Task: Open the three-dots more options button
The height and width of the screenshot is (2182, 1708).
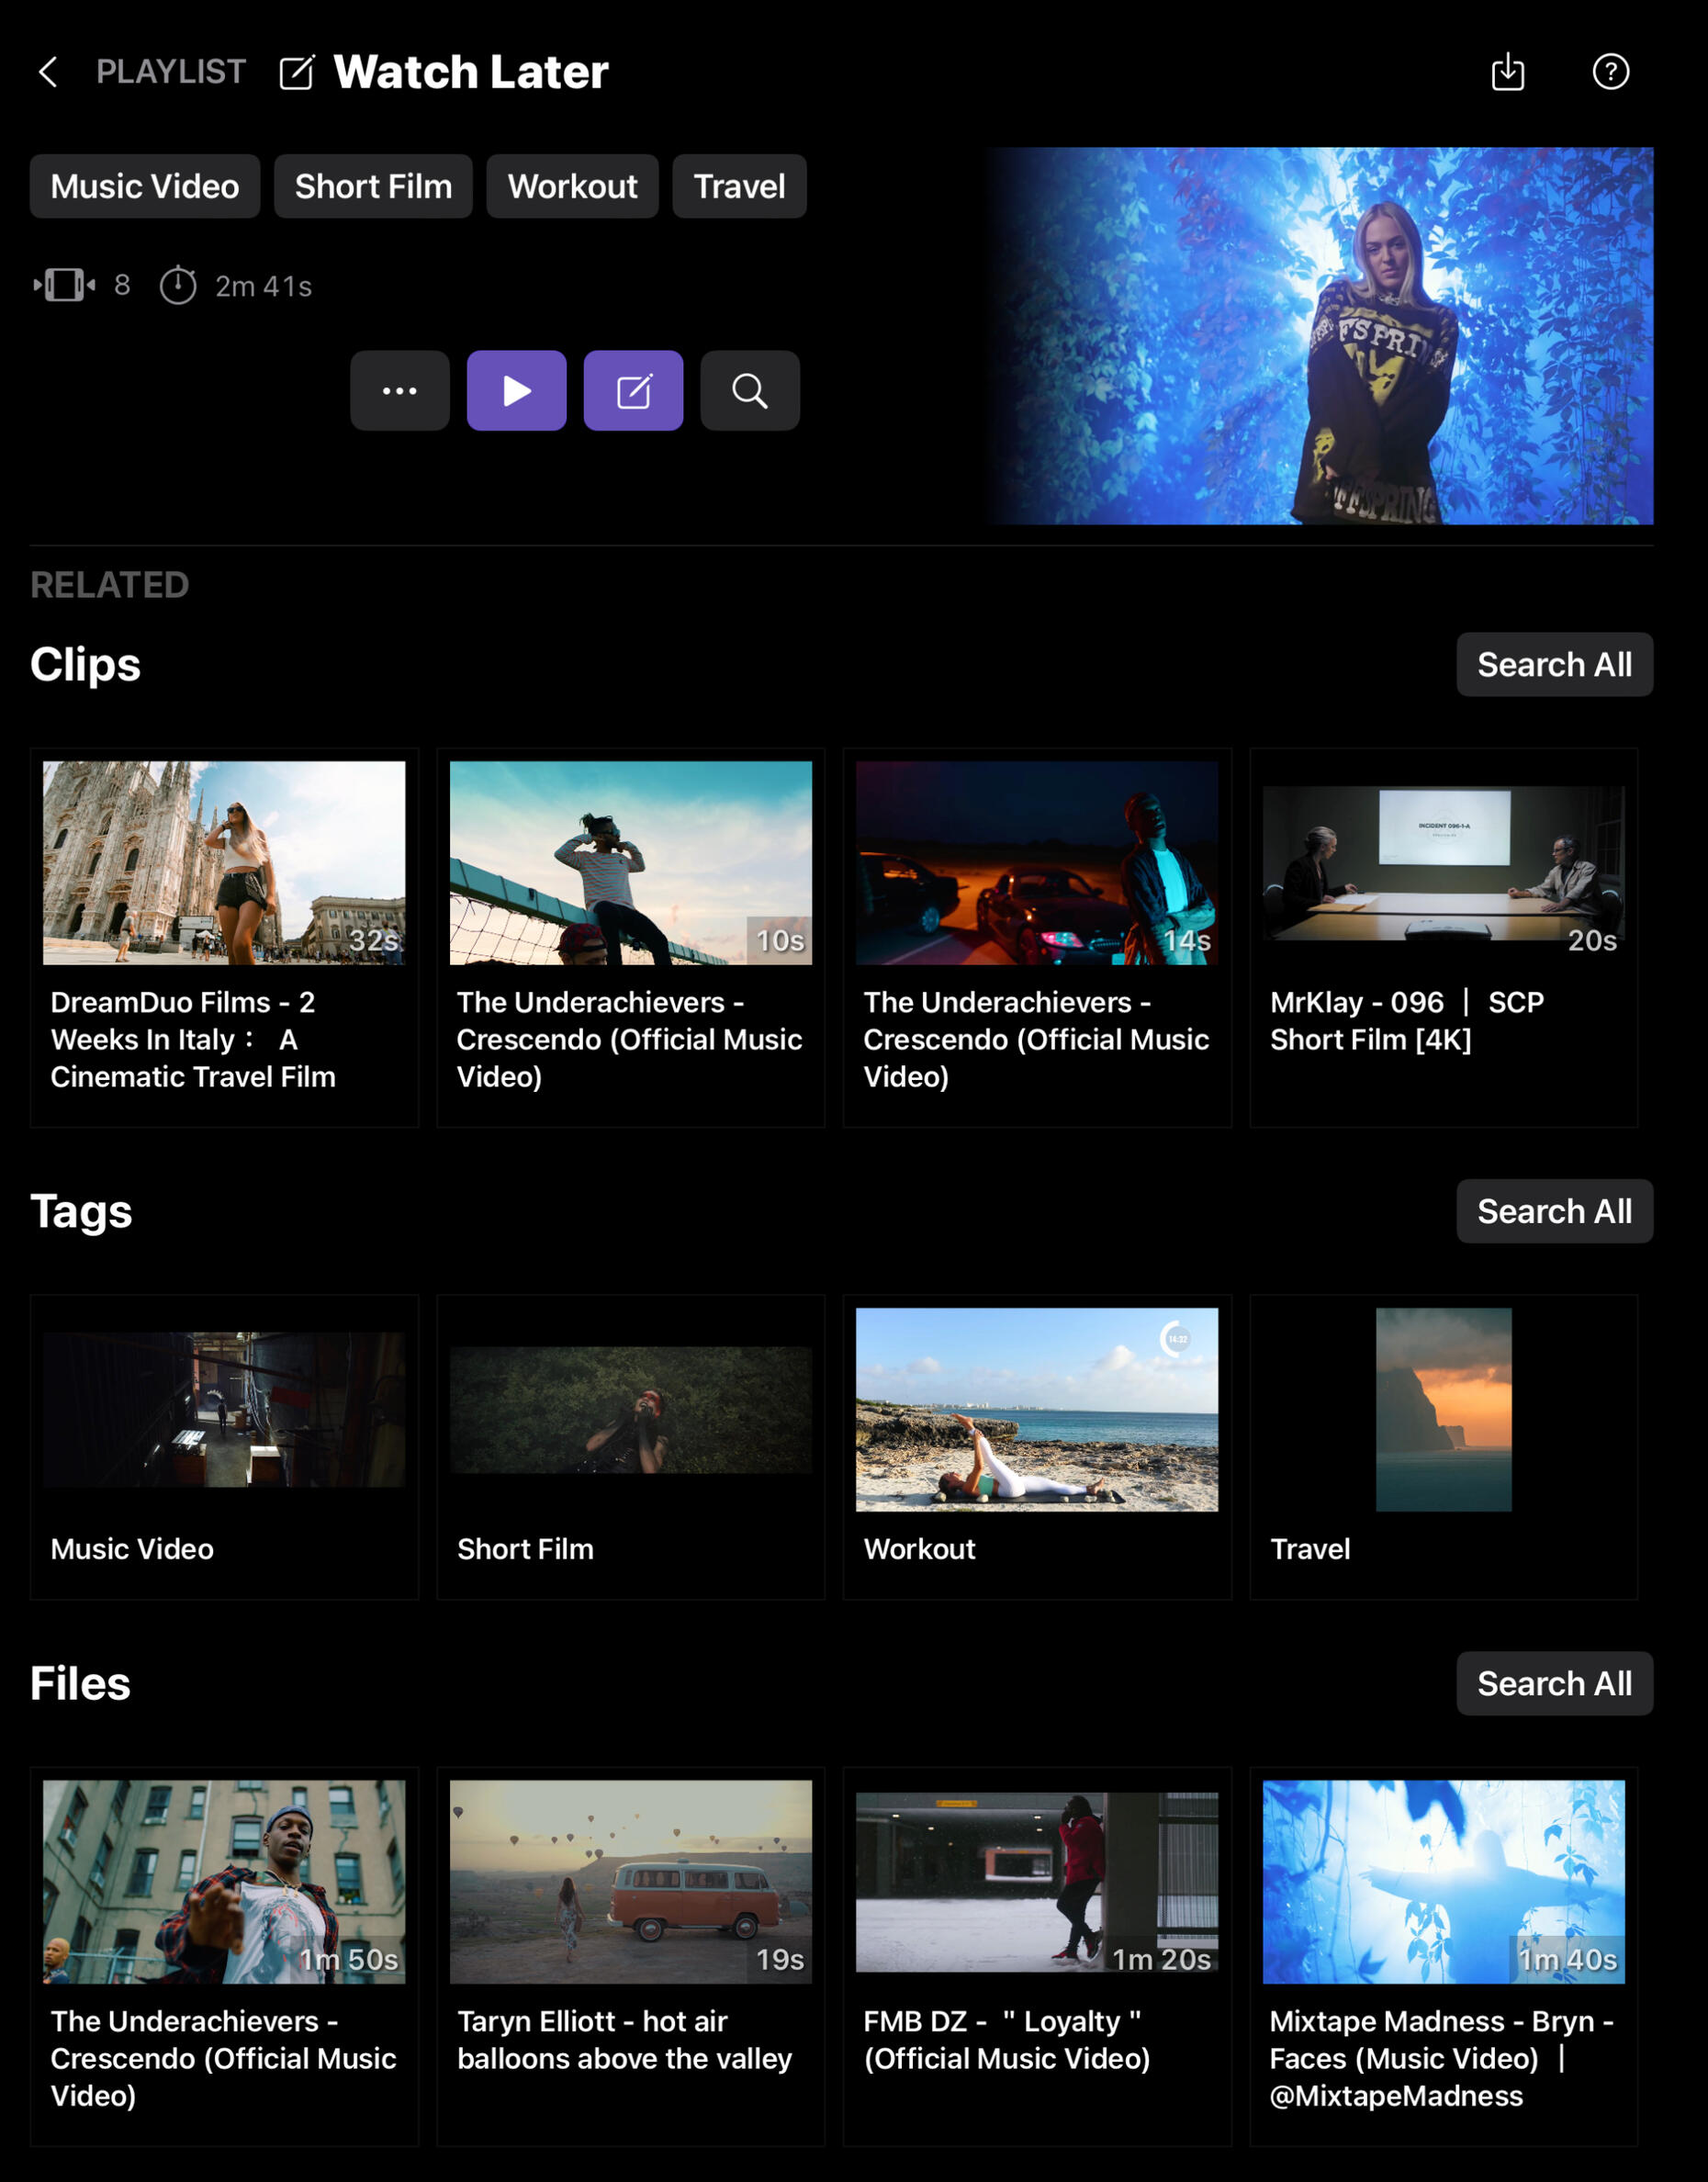Action: click(x=400, y=391)
